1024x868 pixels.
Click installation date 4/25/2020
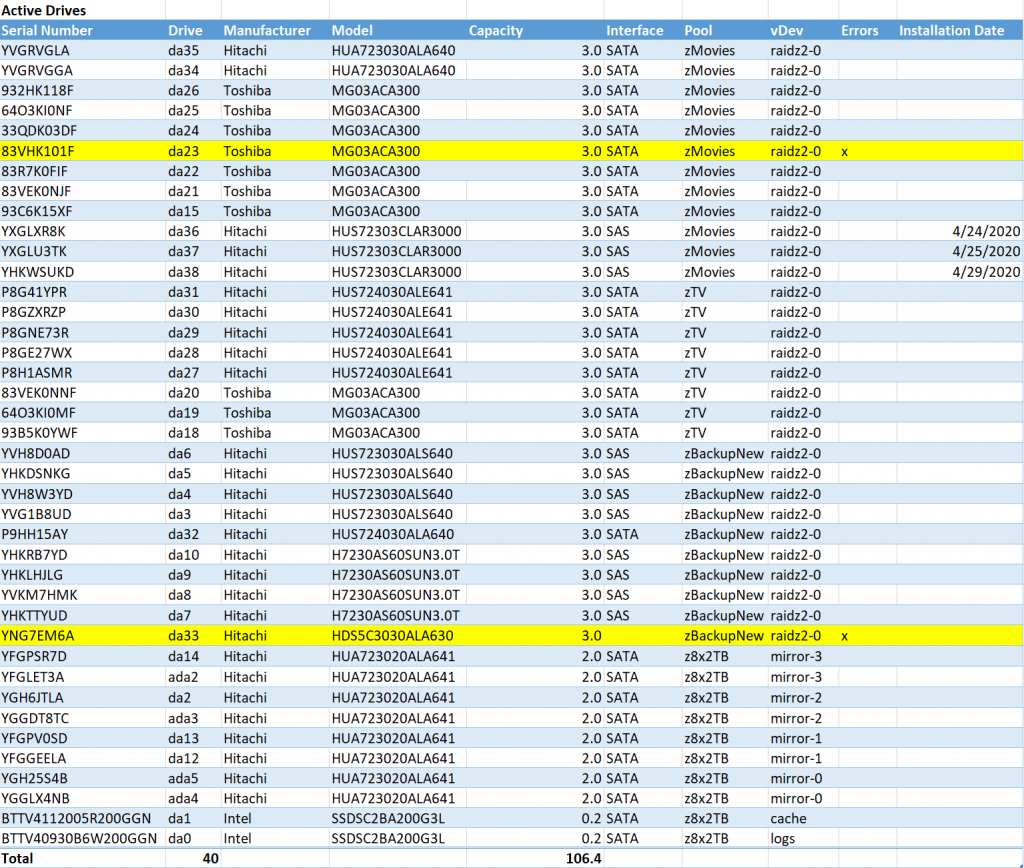tap(986, 251)
